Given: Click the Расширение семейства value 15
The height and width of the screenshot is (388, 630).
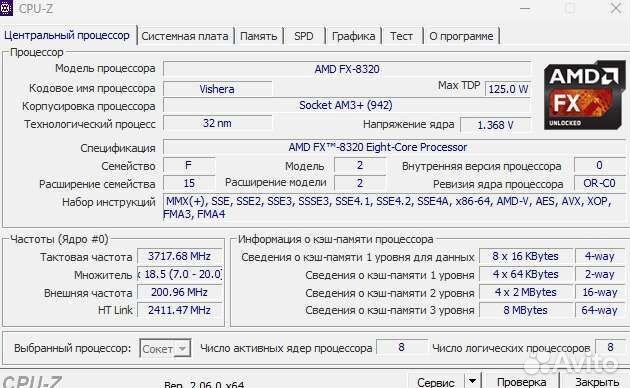Looking at the screenshot, I should (x=189, y=183).
